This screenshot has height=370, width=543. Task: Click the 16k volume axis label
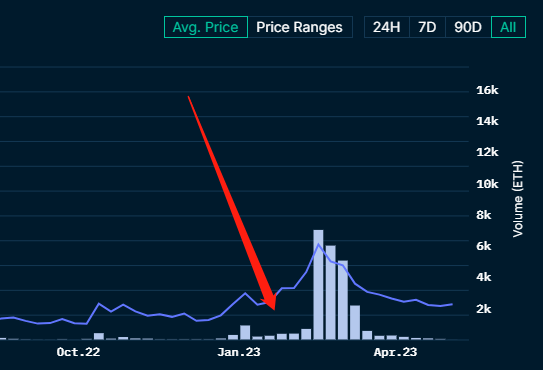pyautogui.click(x=487, y=90)
